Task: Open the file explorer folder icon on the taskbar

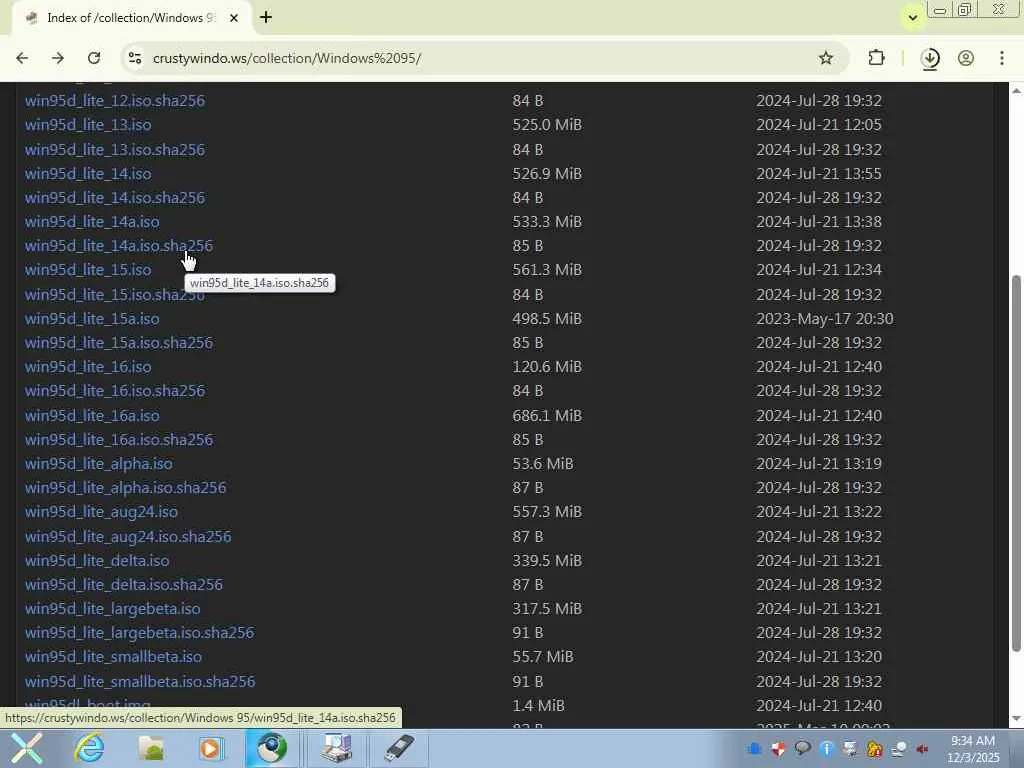Action: tap(151, 748)
